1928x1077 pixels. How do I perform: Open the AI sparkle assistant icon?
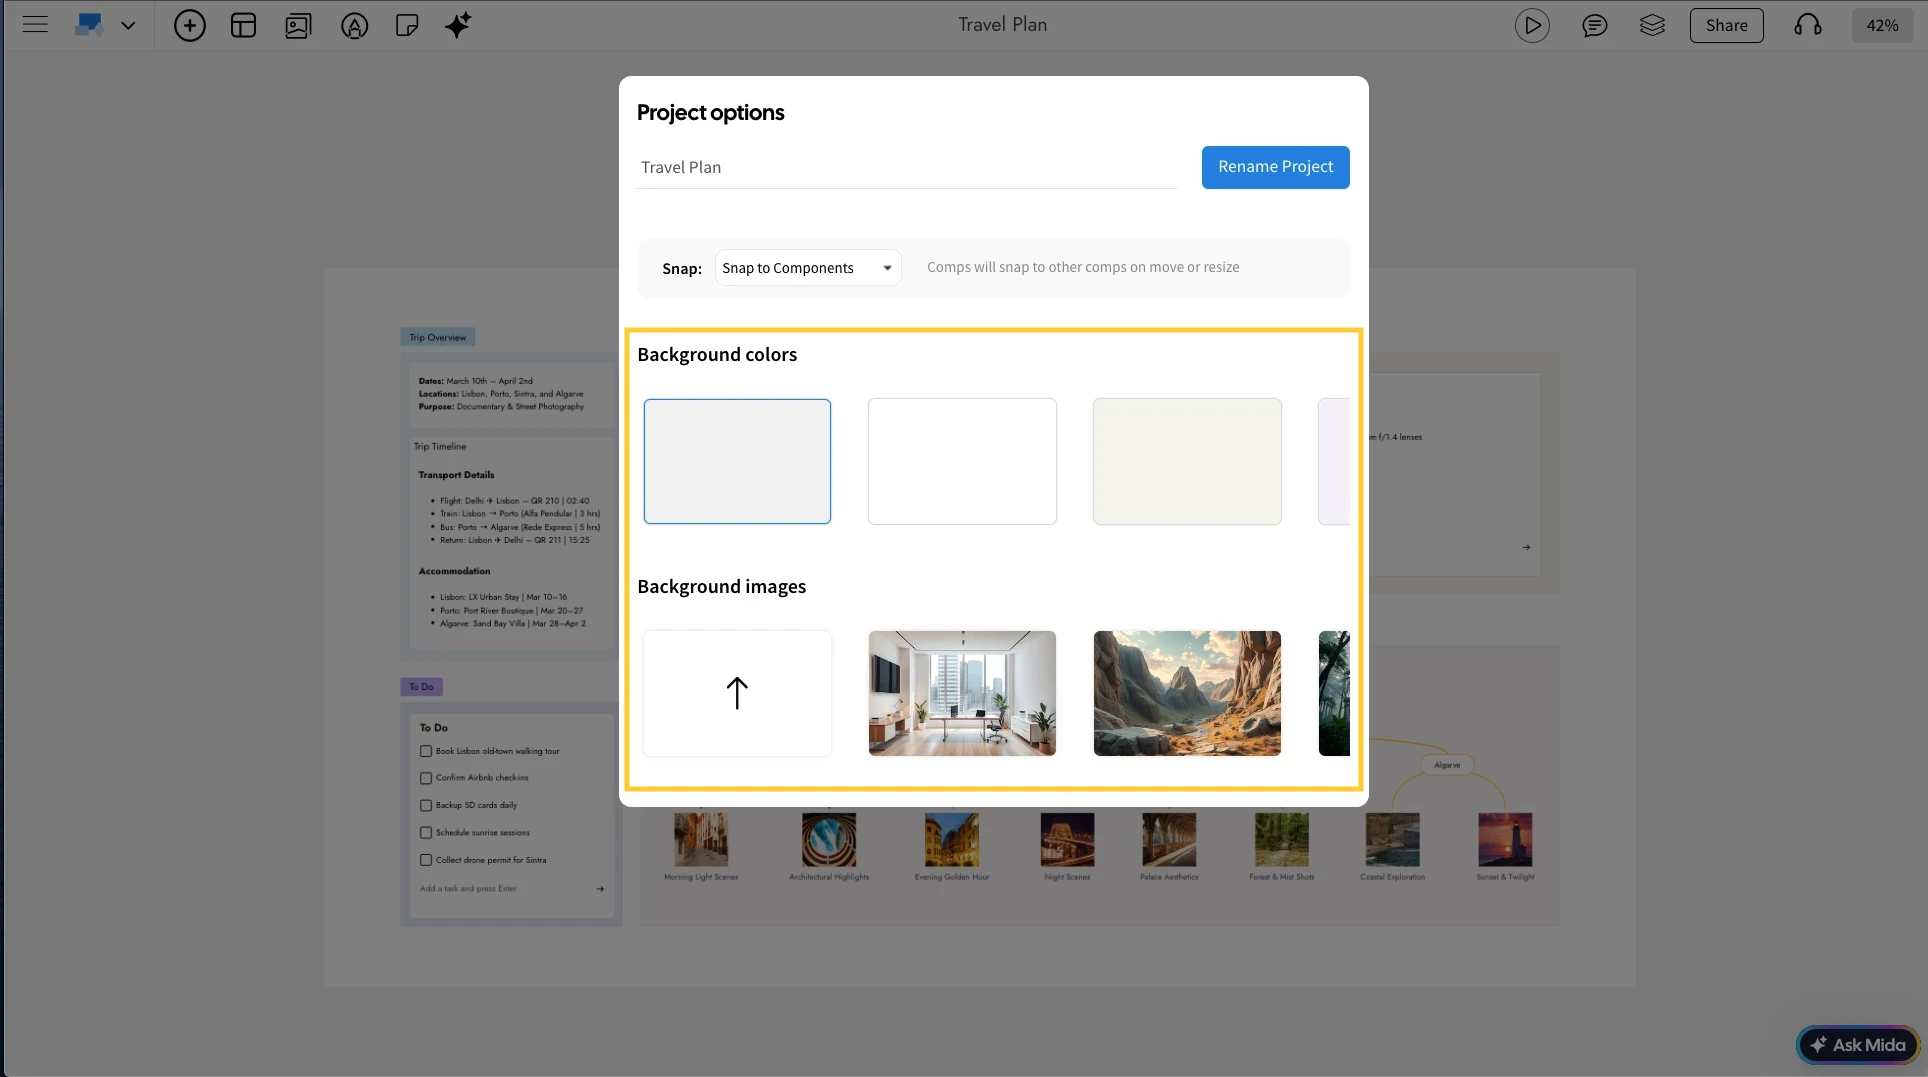pyautogui.click(x=459, y=25)
